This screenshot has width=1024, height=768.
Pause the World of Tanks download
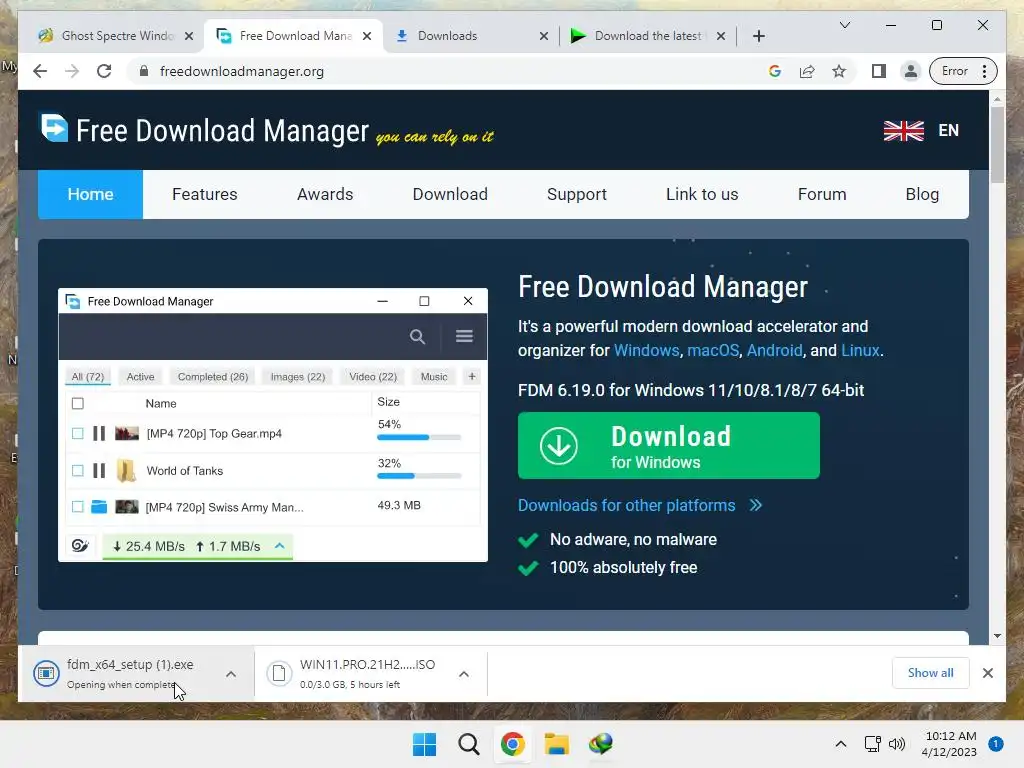pyautogui.click(x=99, y=470)
